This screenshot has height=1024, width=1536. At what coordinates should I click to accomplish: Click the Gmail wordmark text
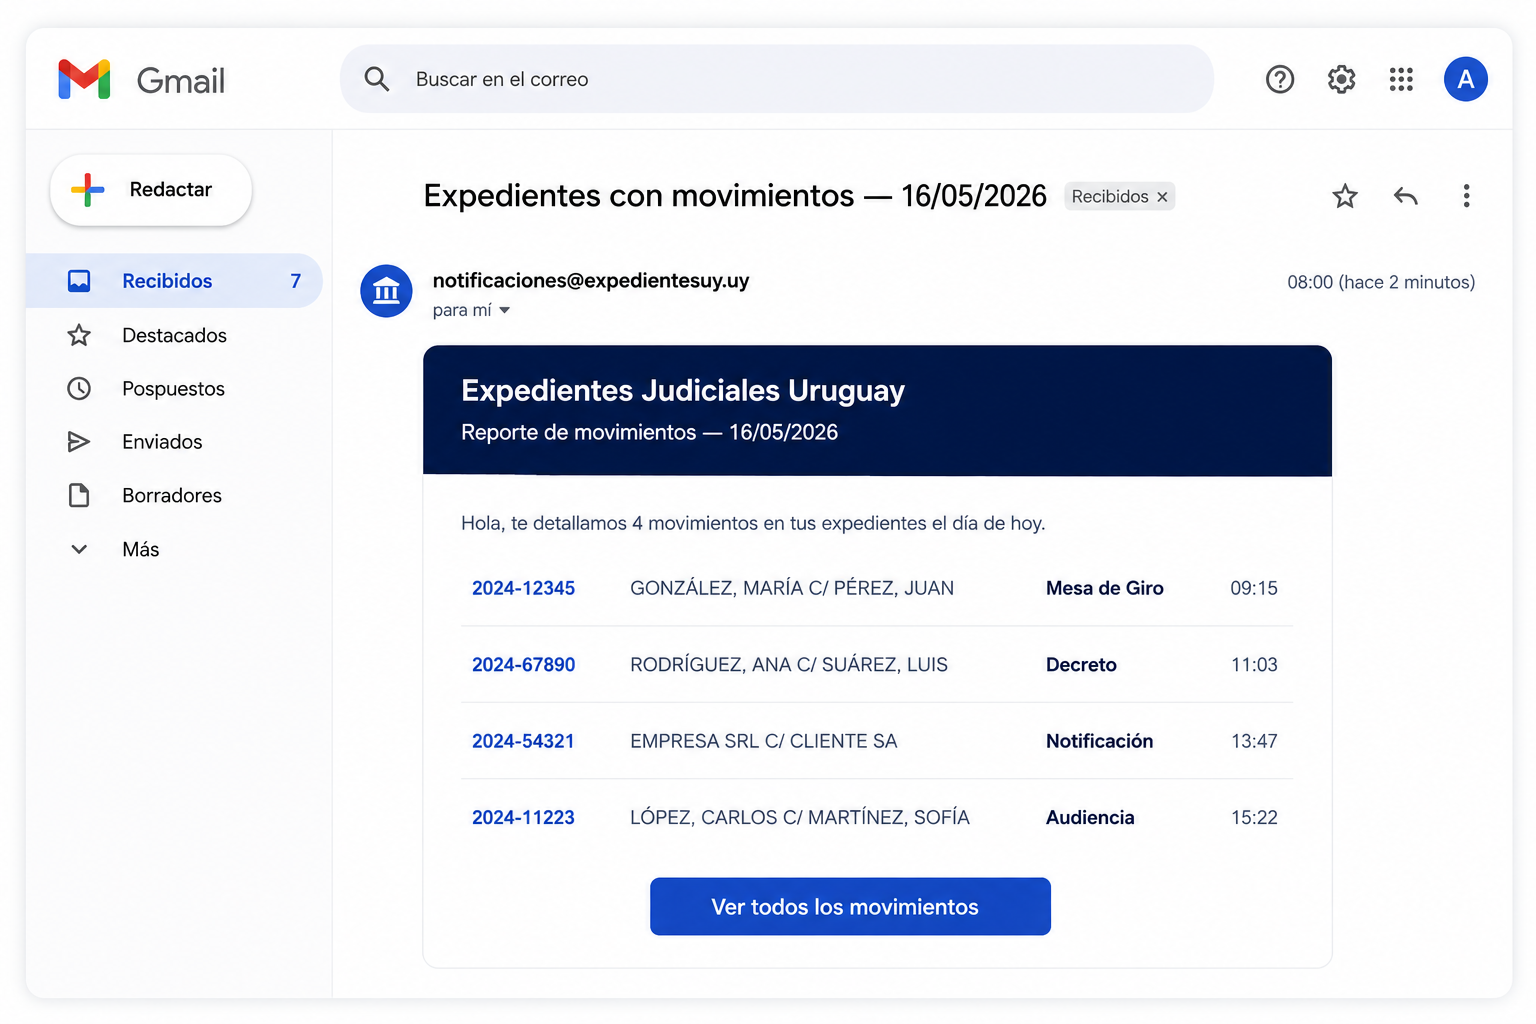tap(181, 81)
